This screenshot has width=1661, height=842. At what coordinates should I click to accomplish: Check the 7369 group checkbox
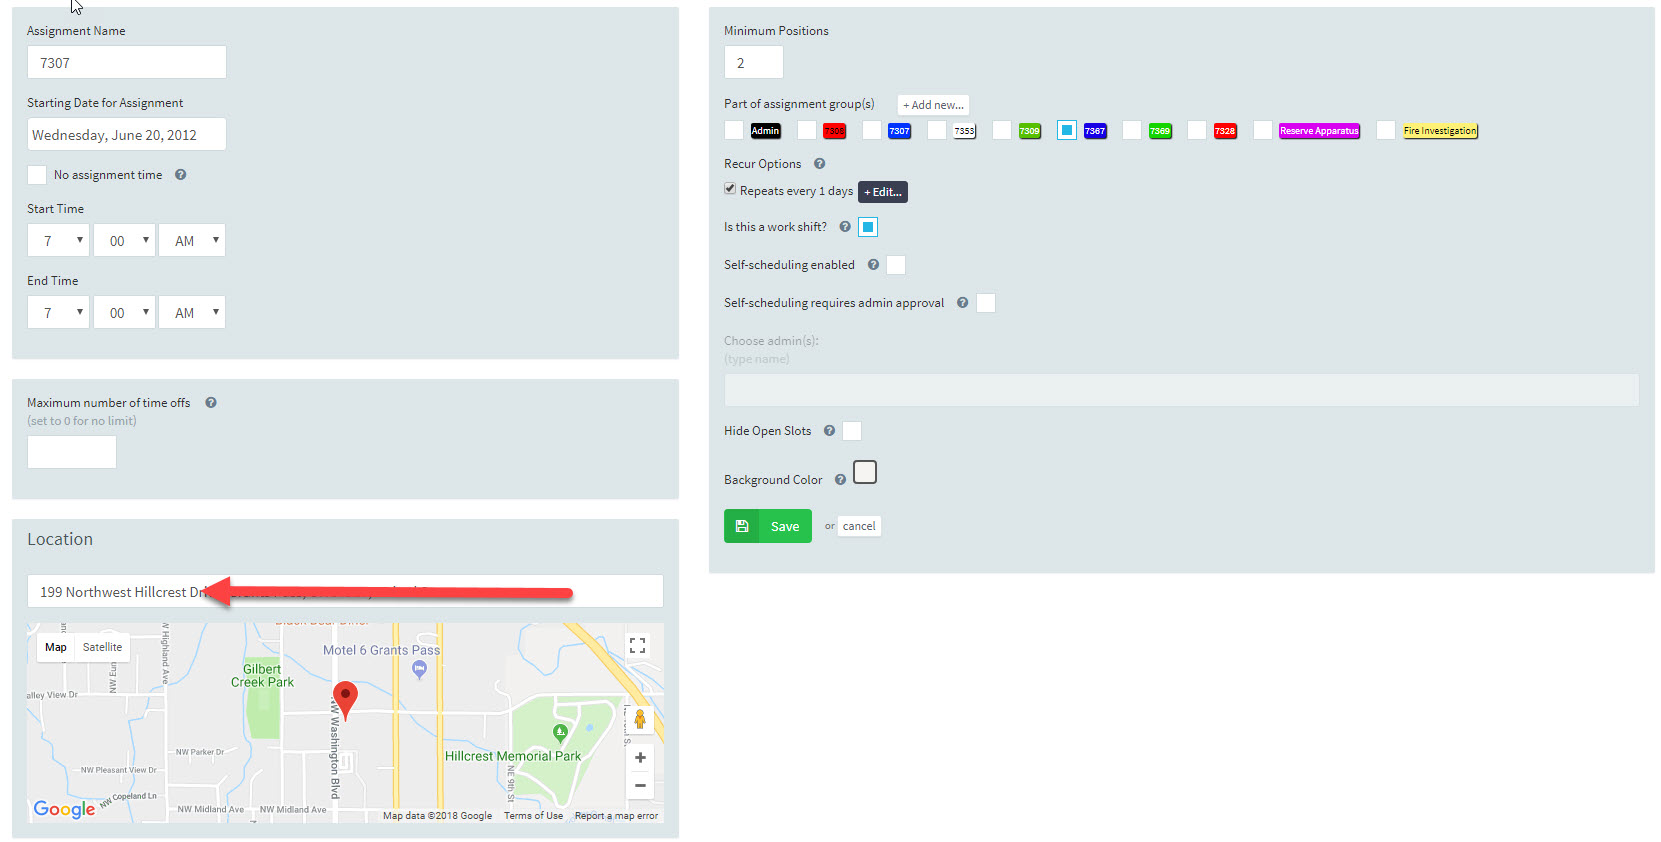click(x=1132, y=130)
